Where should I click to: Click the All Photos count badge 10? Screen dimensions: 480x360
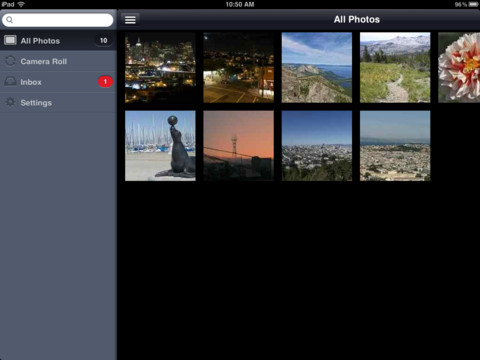(104, 40)
